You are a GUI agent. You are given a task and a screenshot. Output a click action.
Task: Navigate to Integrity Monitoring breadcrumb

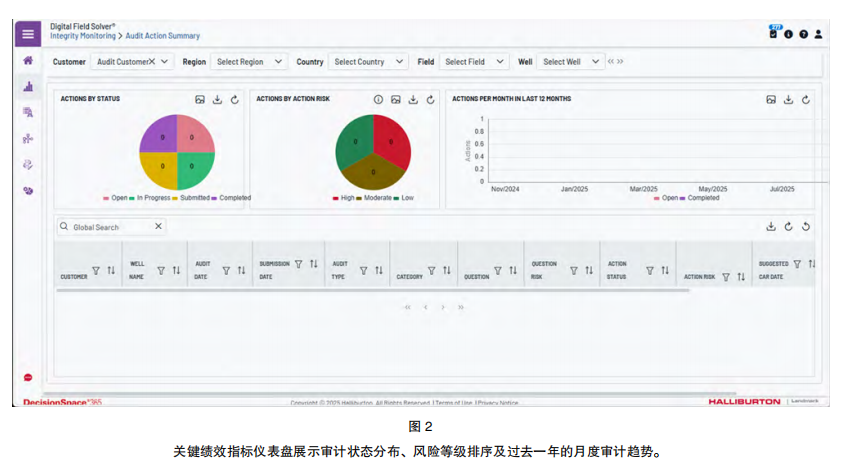pyautogui.click(x=81, y=36)
